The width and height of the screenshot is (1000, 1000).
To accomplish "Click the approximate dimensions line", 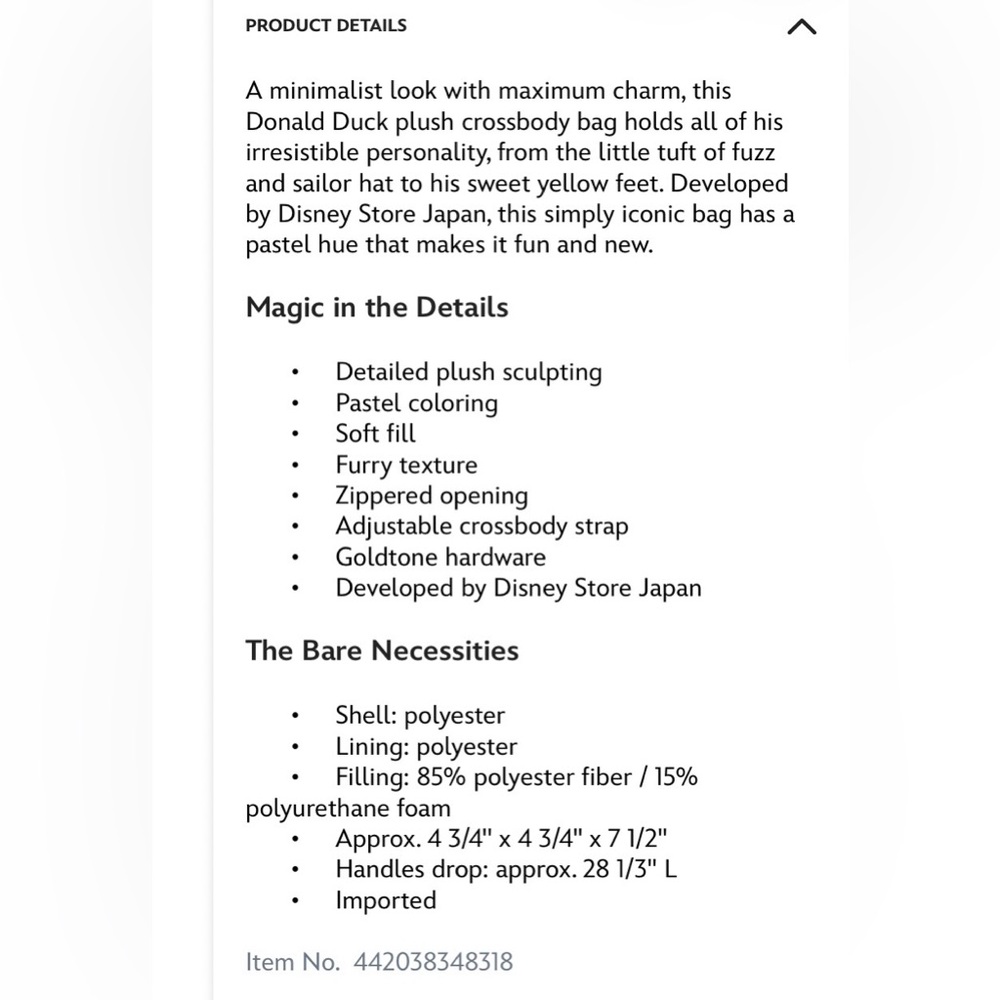I will (501, 839).
